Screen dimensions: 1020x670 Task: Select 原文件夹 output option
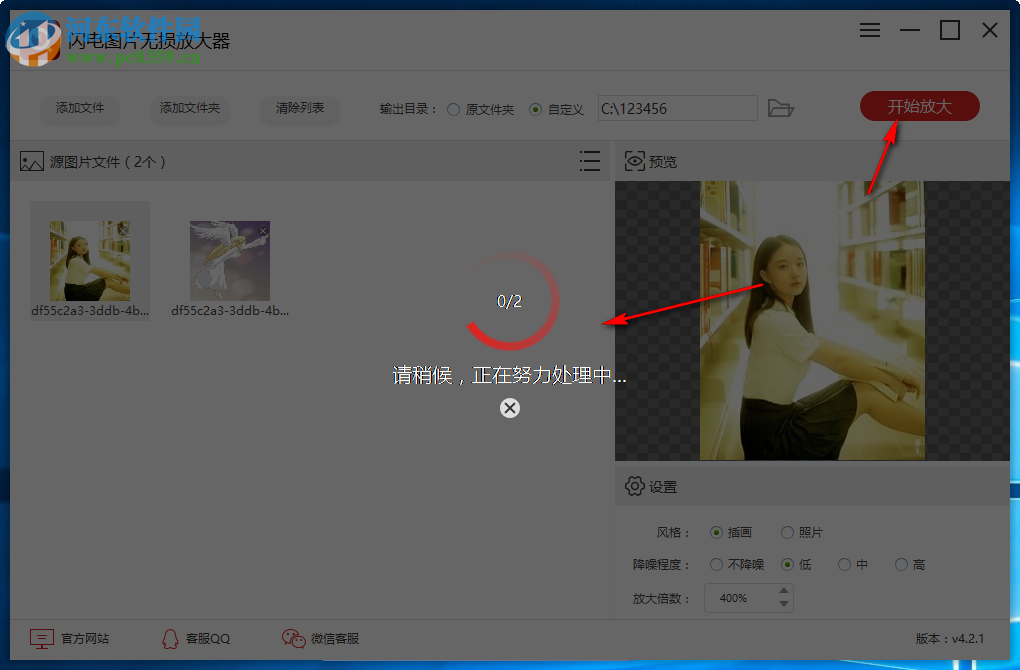coord(481,109)
